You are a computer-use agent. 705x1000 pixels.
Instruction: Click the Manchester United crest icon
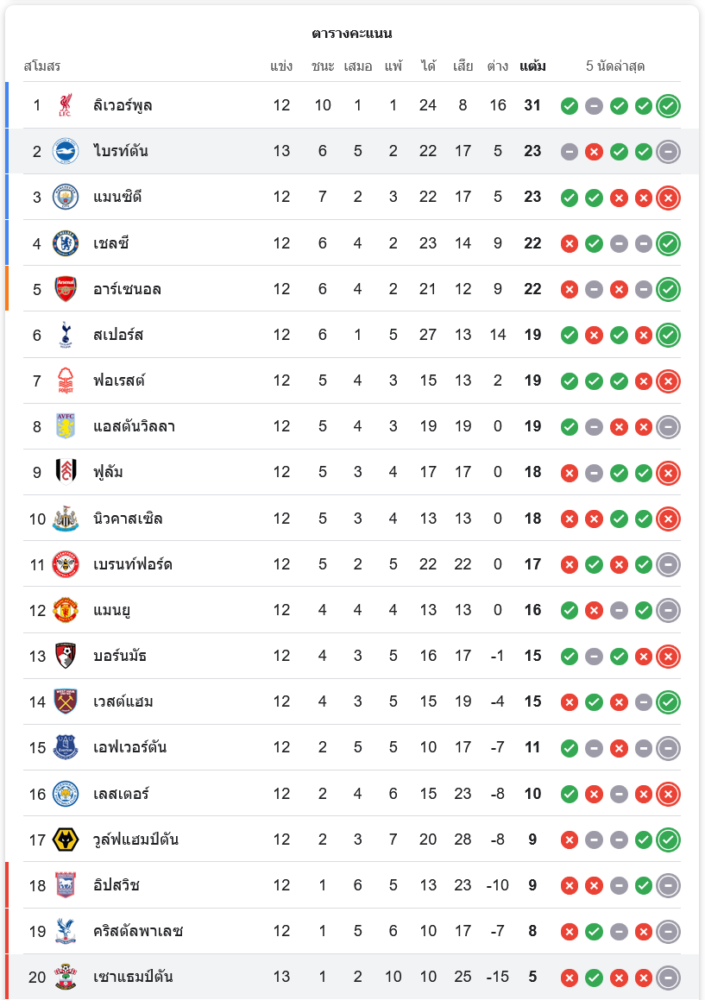click(x=65, y=610)
